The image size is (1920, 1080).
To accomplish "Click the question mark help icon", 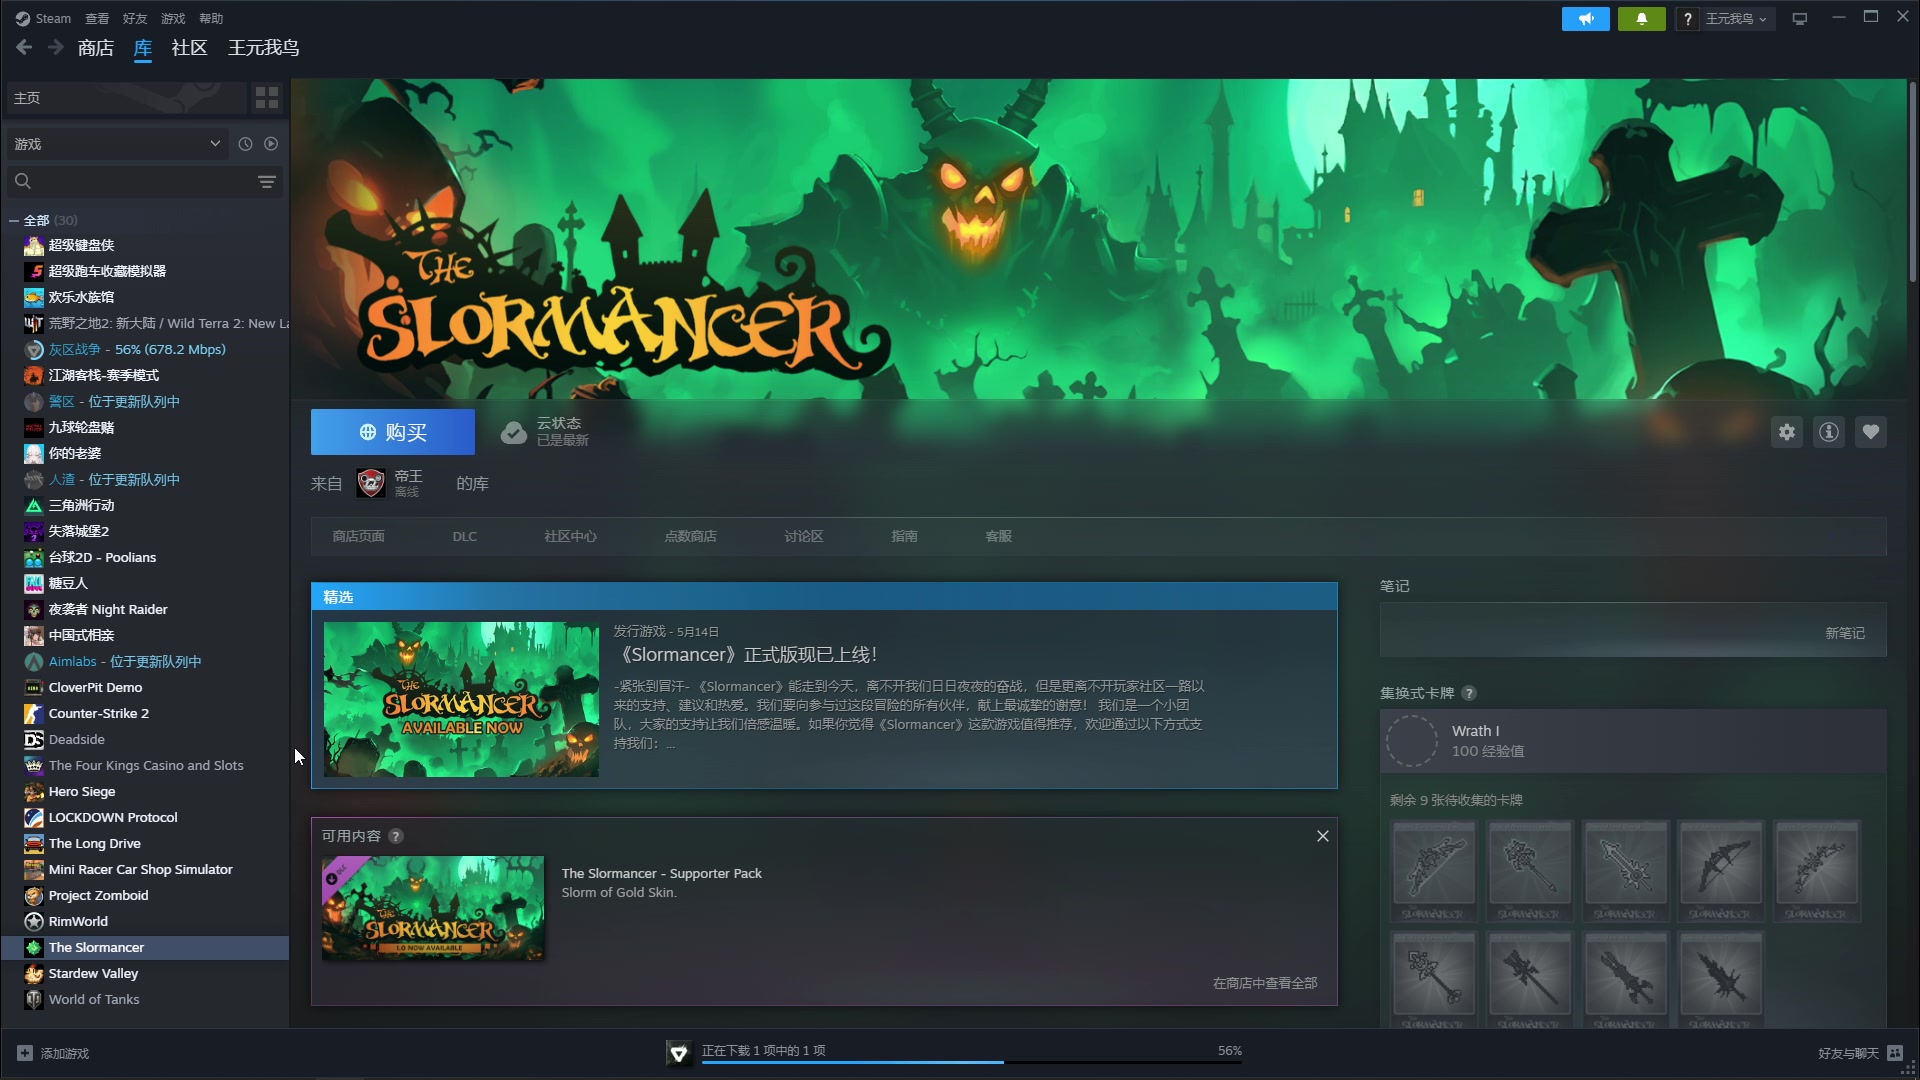I will click(1687, 18).
